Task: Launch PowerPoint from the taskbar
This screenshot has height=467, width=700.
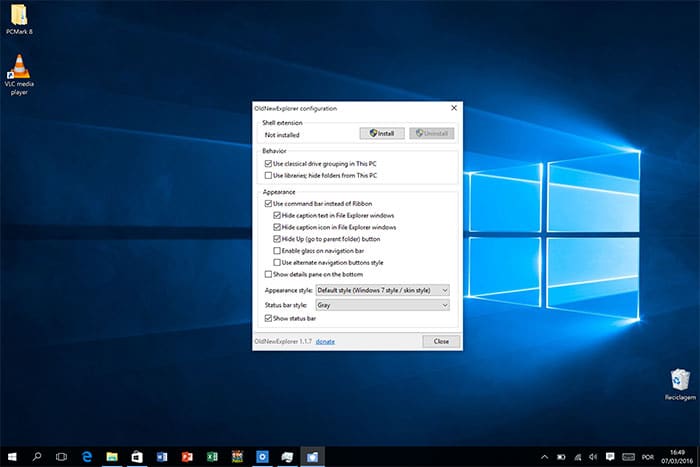Action: click(x=187, y=456)
